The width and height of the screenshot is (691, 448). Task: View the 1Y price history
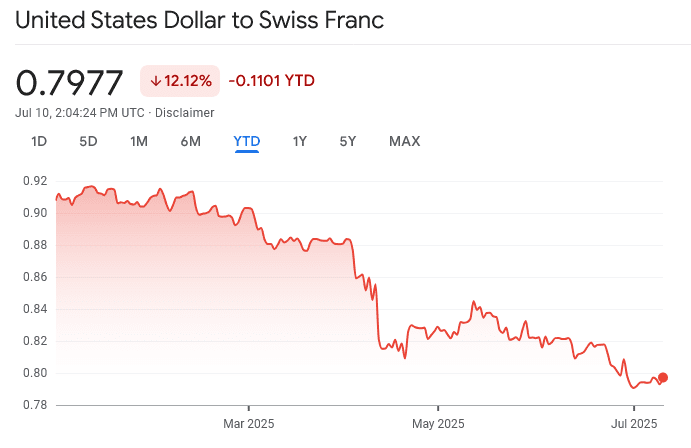tap(299, 141)
